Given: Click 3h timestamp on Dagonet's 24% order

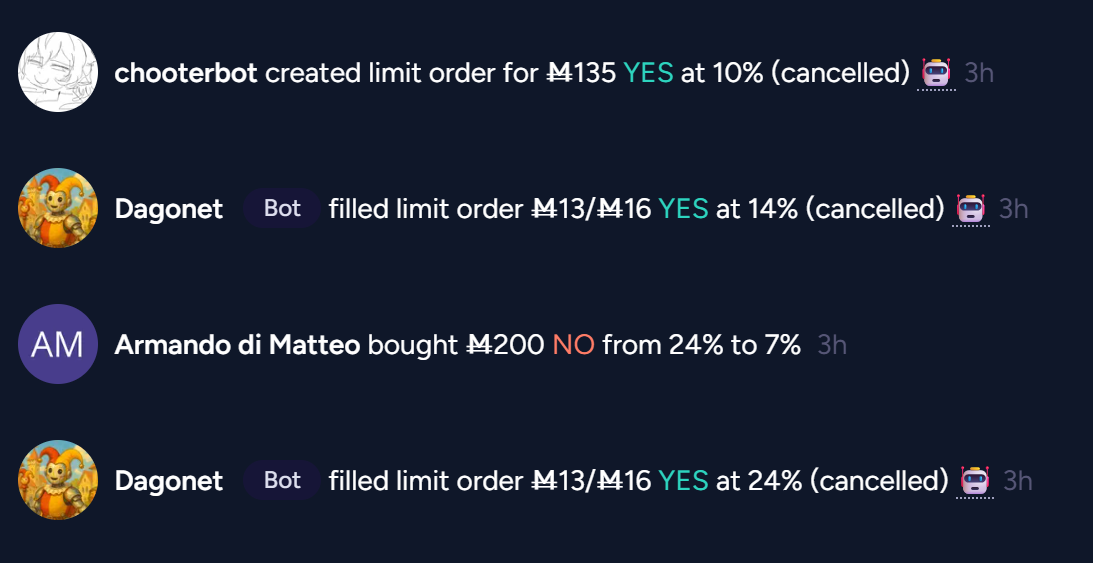Looking at the screenshot, I should point(1018,481).
